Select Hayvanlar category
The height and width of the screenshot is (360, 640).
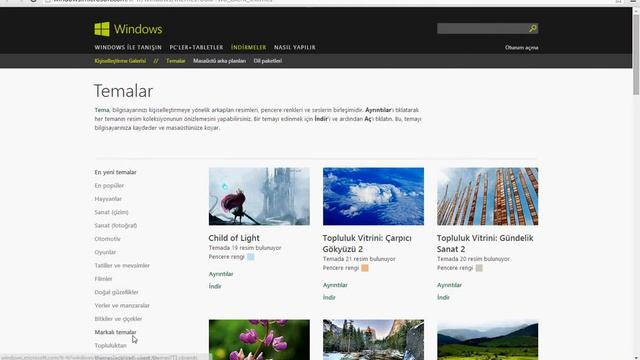[108, 199]
